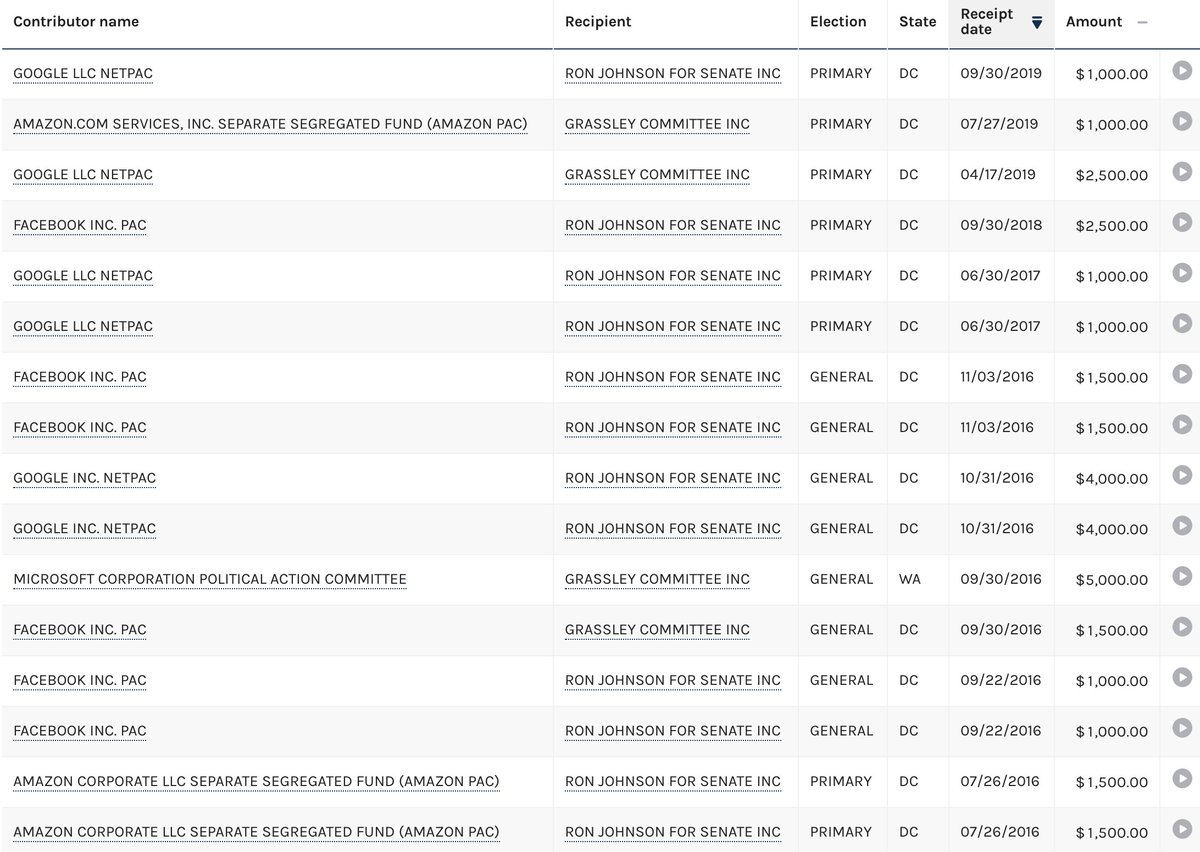Sort table by Contributor name header
The height and width of the screenshot is (852, 1200).
[x=76, y=22]
